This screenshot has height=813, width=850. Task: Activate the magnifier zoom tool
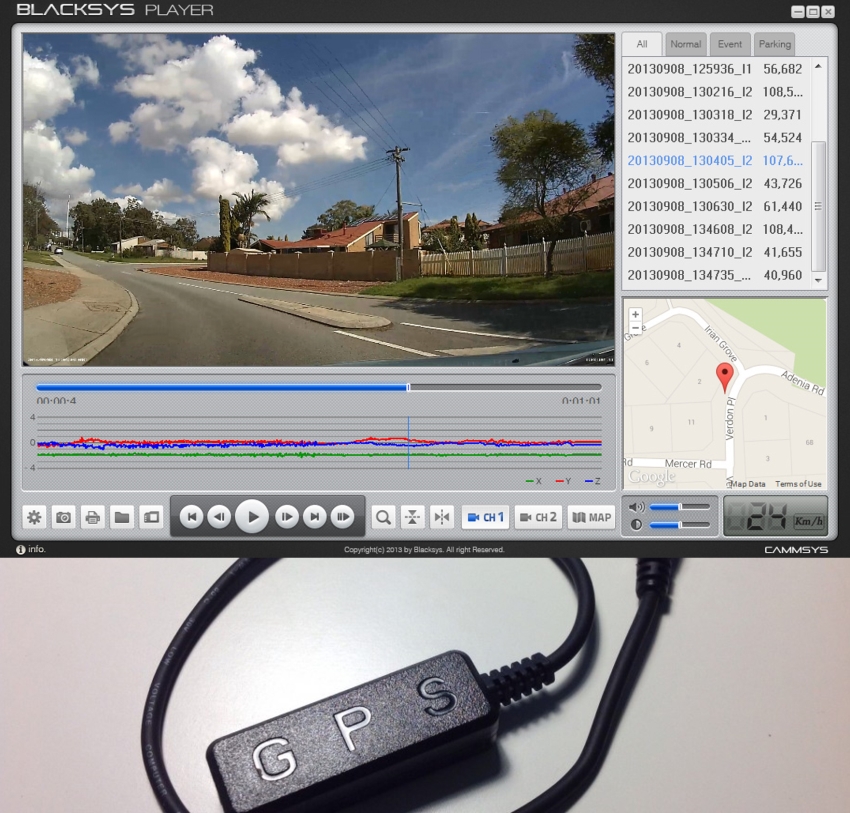tap(383, 517)
